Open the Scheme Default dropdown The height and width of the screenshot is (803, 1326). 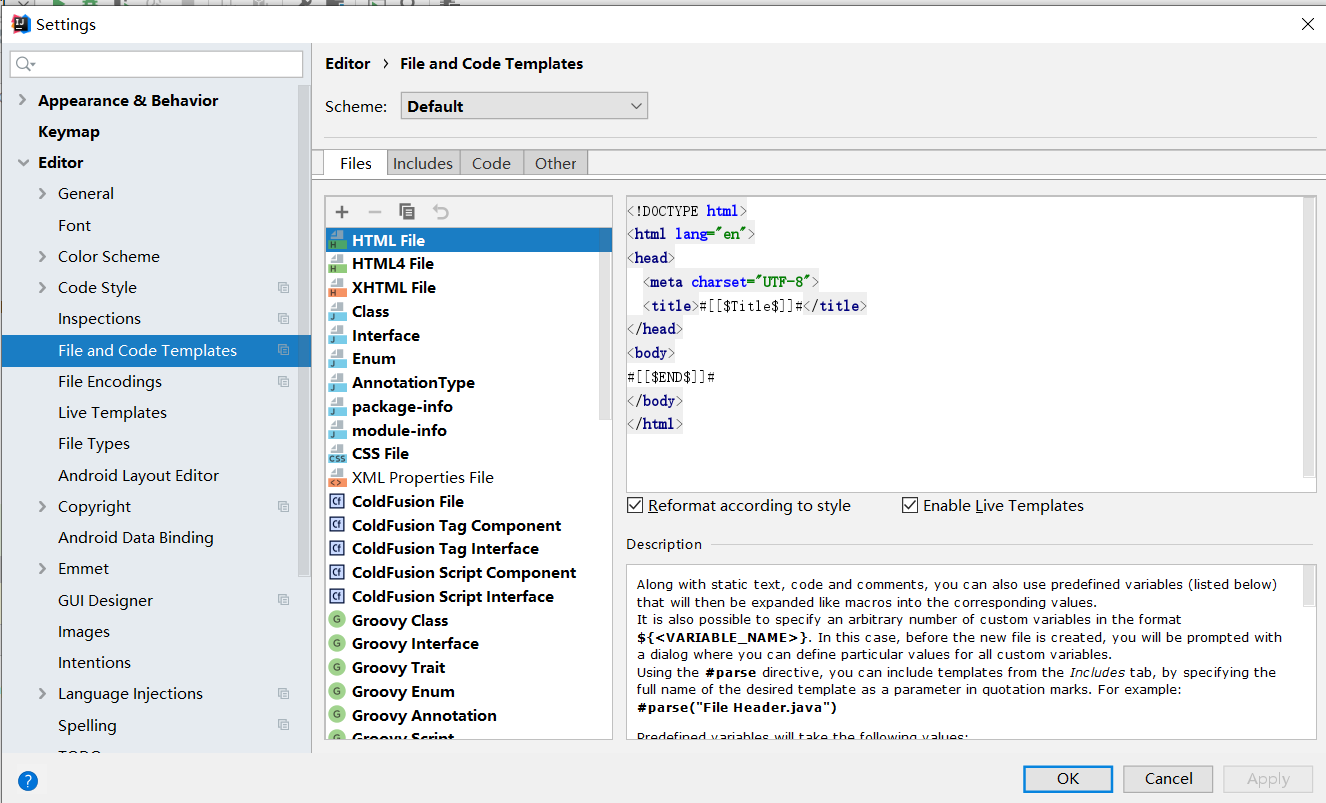click(x=524, y=106)
